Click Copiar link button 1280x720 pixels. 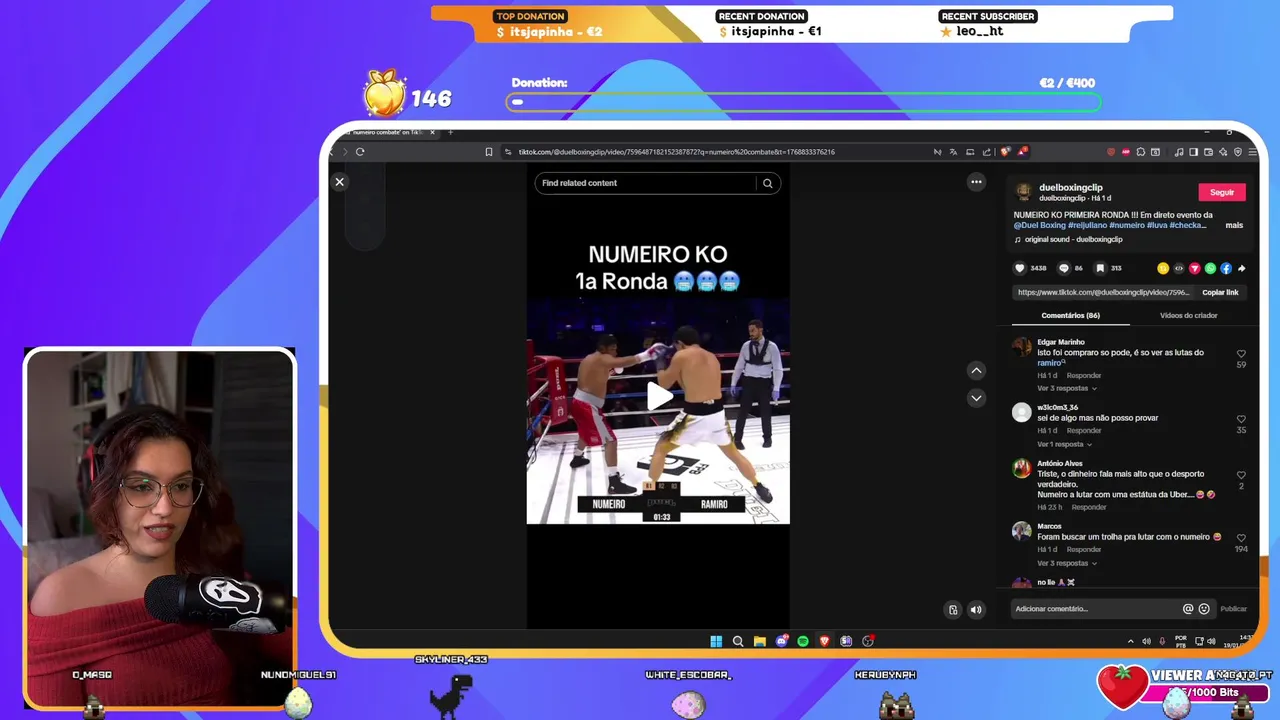1220,292
